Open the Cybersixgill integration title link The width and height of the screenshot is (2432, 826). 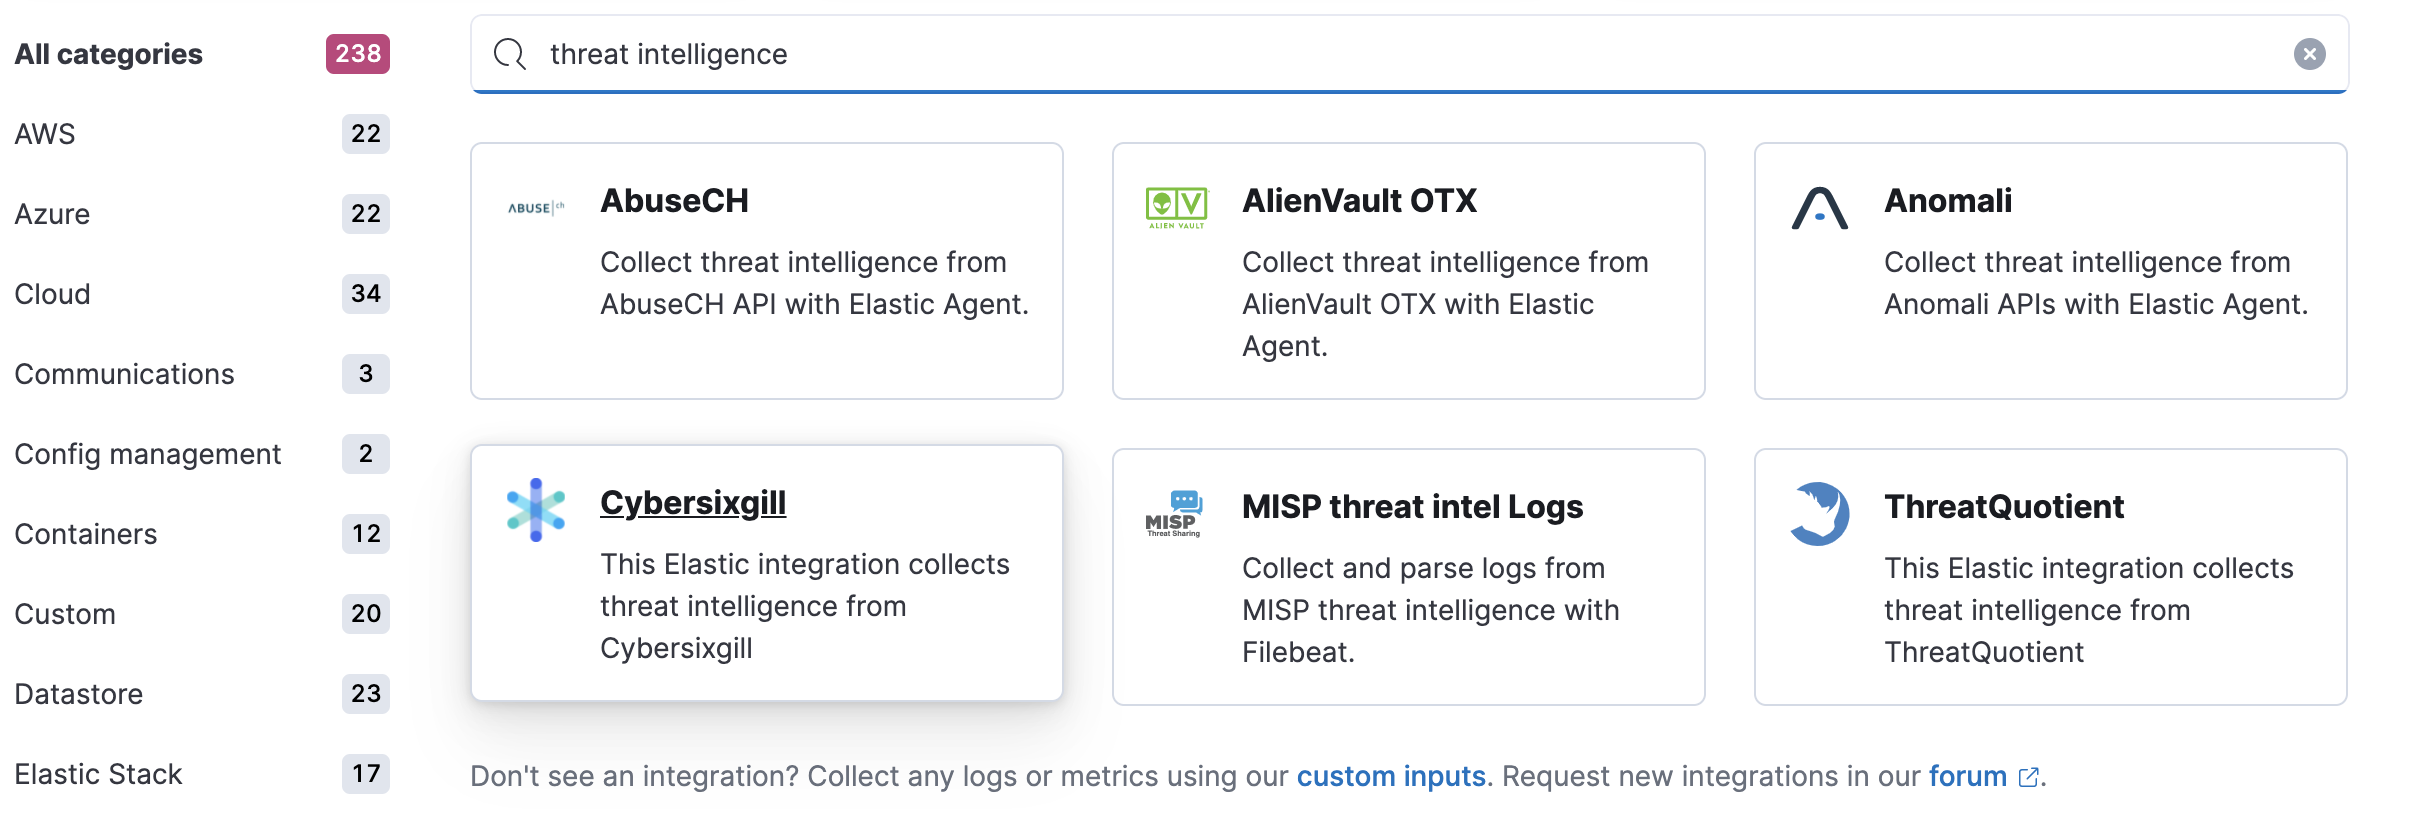[693, 503]
